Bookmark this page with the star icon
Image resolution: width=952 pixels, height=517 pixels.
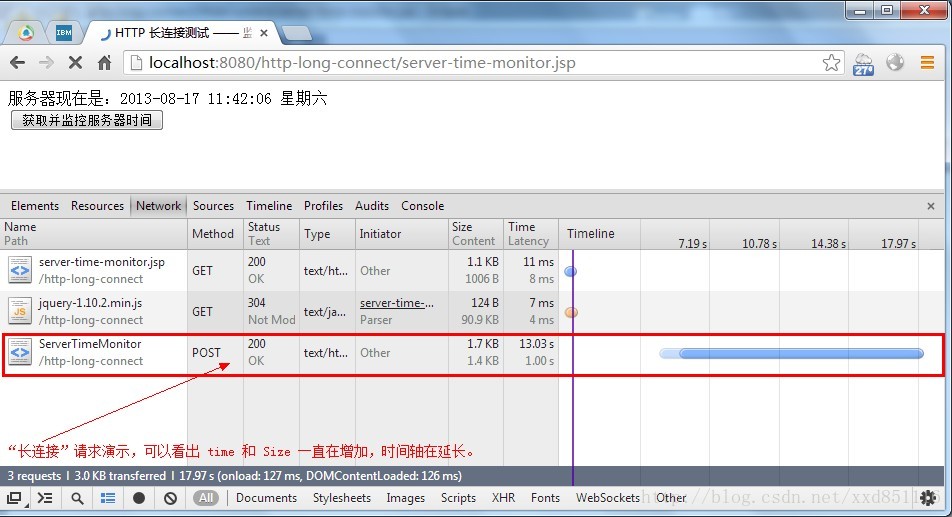831,63
